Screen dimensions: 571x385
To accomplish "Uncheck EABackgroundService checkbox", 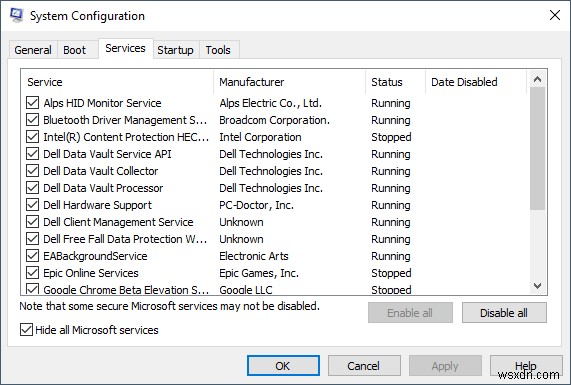I will [x=32, y=256].
